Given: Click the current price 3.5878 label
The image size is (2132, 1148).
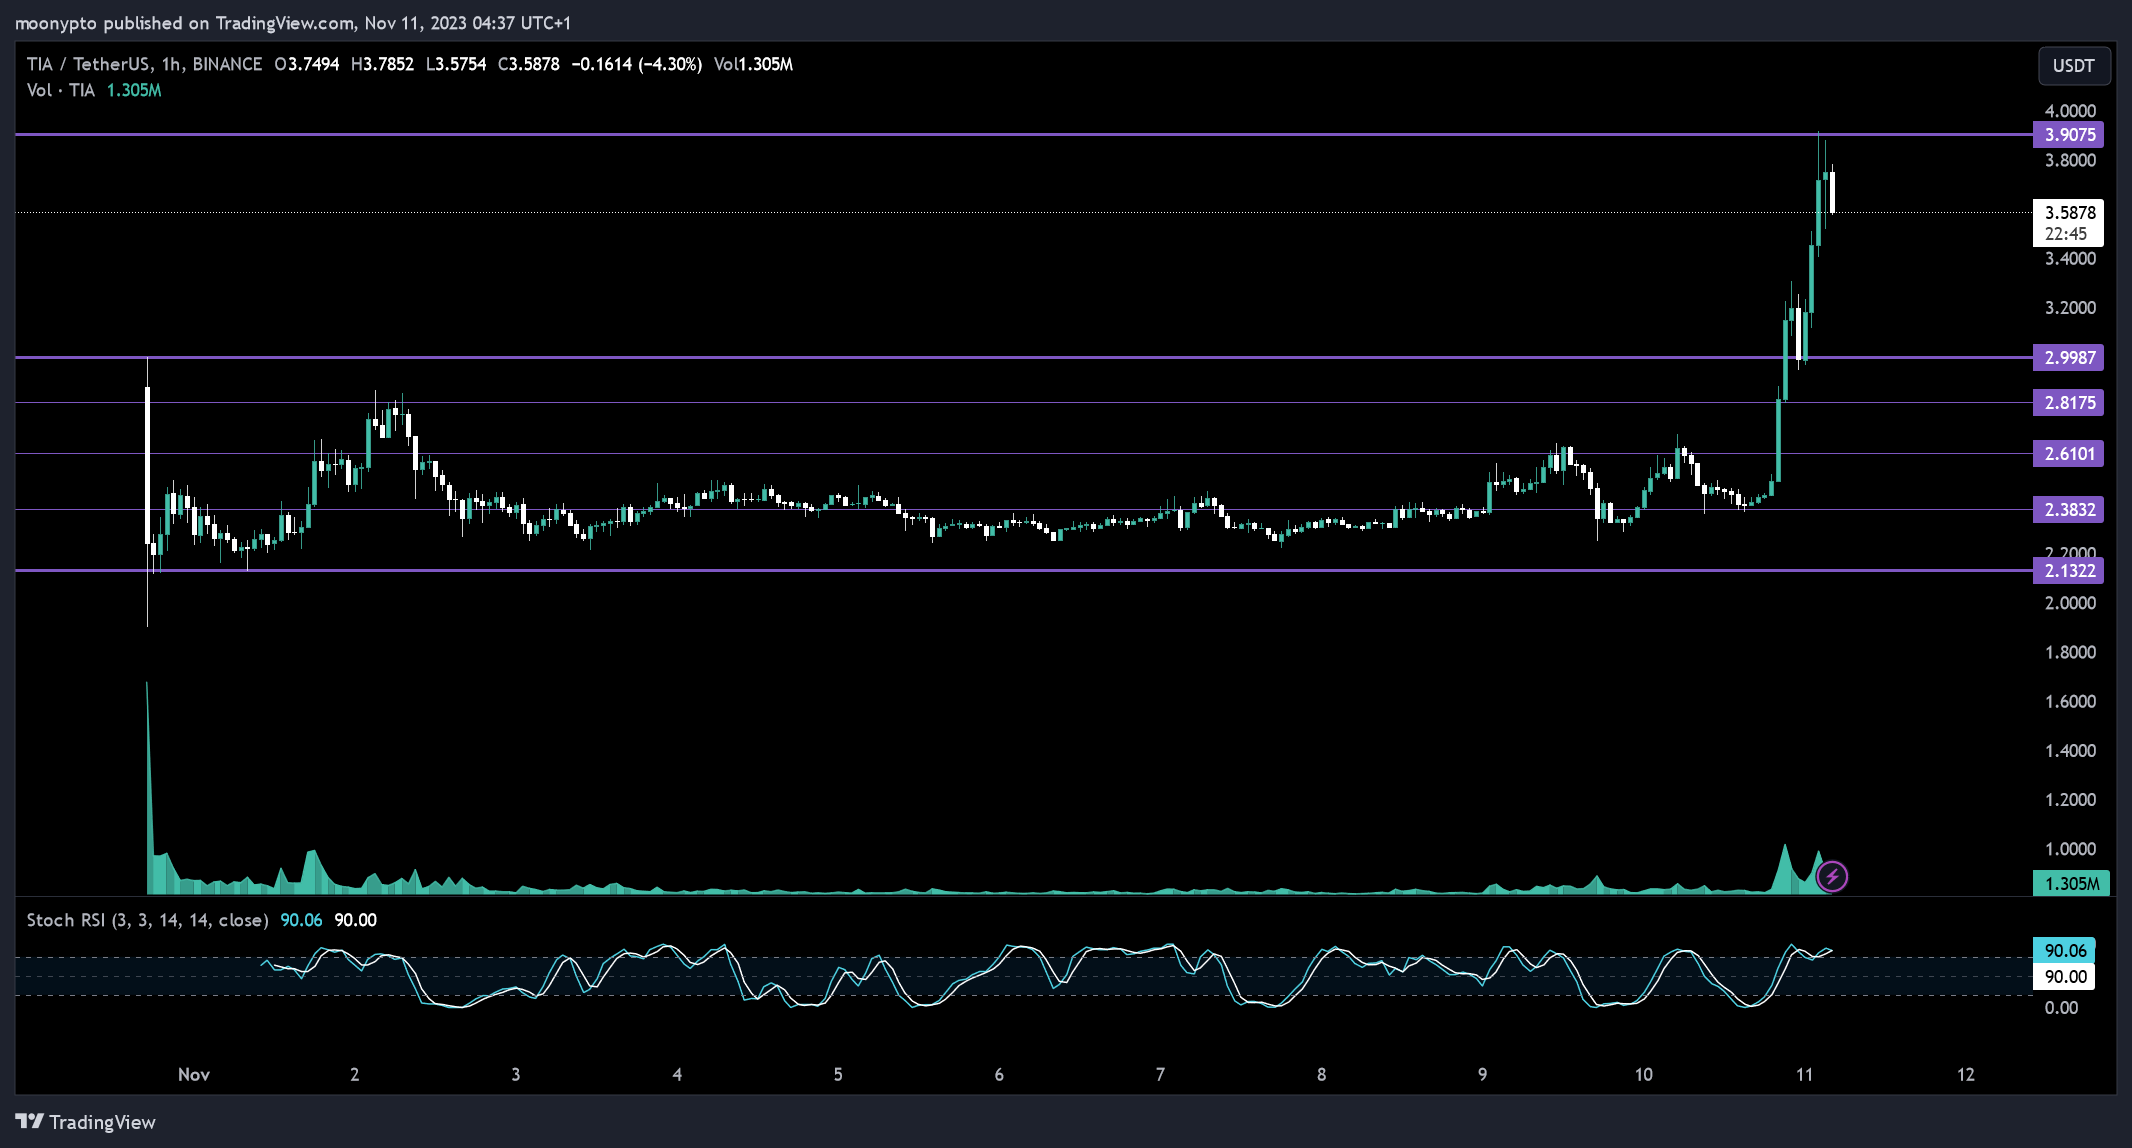Looking at the screenshot, I should click(2068, 223).
